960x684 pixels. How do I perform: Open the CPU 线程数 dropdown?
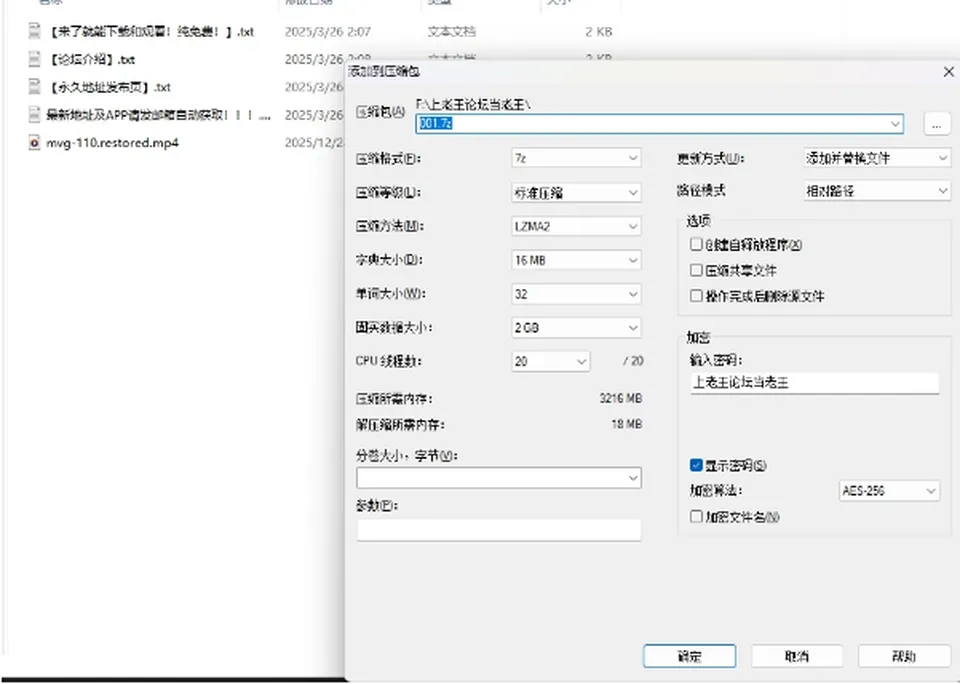(550, 361)
